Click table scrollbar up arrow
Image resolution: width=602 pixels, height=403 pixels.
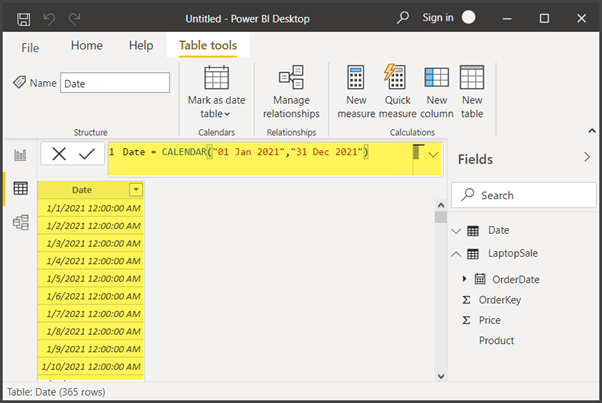point(441,205)
